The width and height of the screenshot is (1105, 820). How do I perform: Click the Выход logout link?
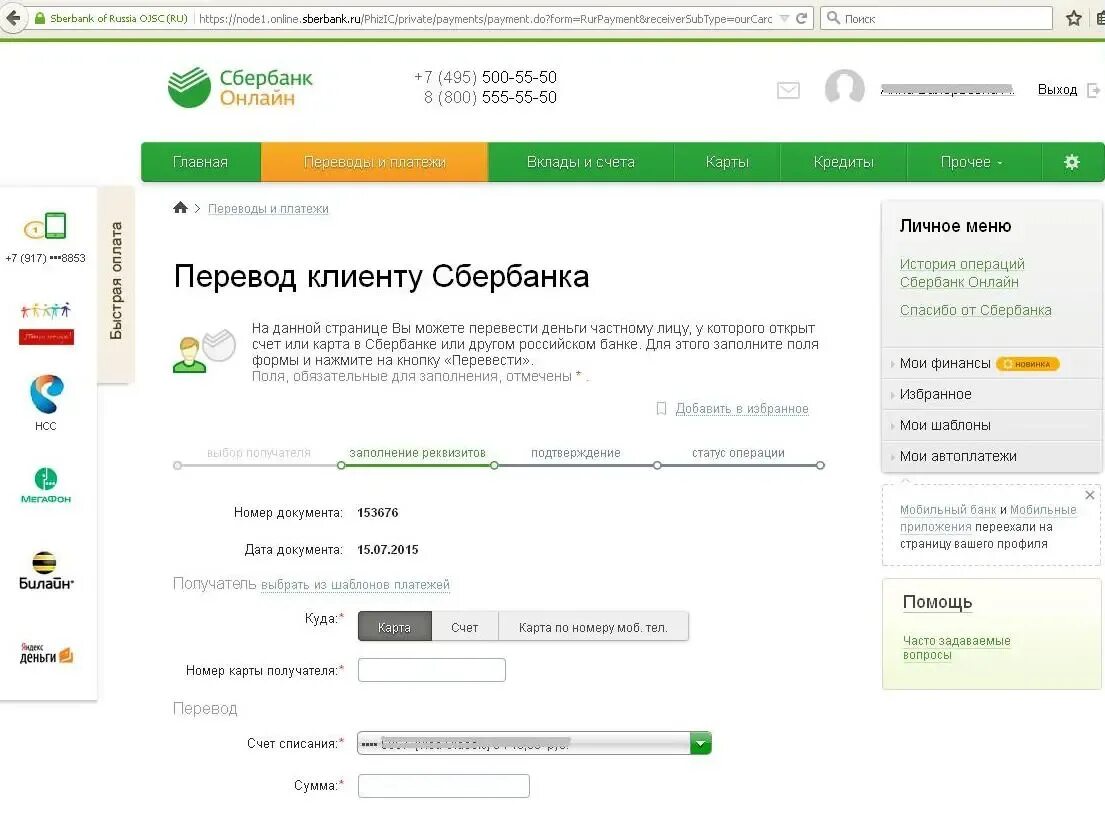pyautogui.click(x=1058, y=89)
